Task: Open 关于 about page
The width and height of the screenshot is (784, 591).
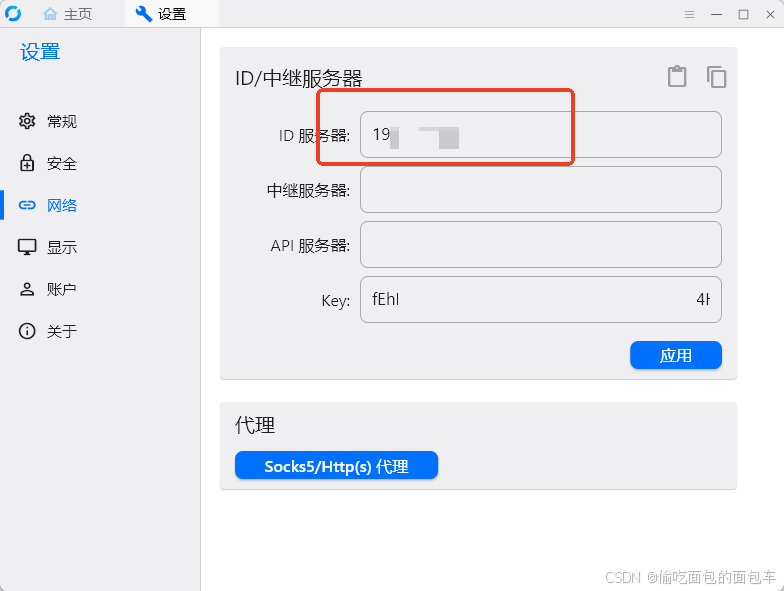Action: tap(48, 331)
